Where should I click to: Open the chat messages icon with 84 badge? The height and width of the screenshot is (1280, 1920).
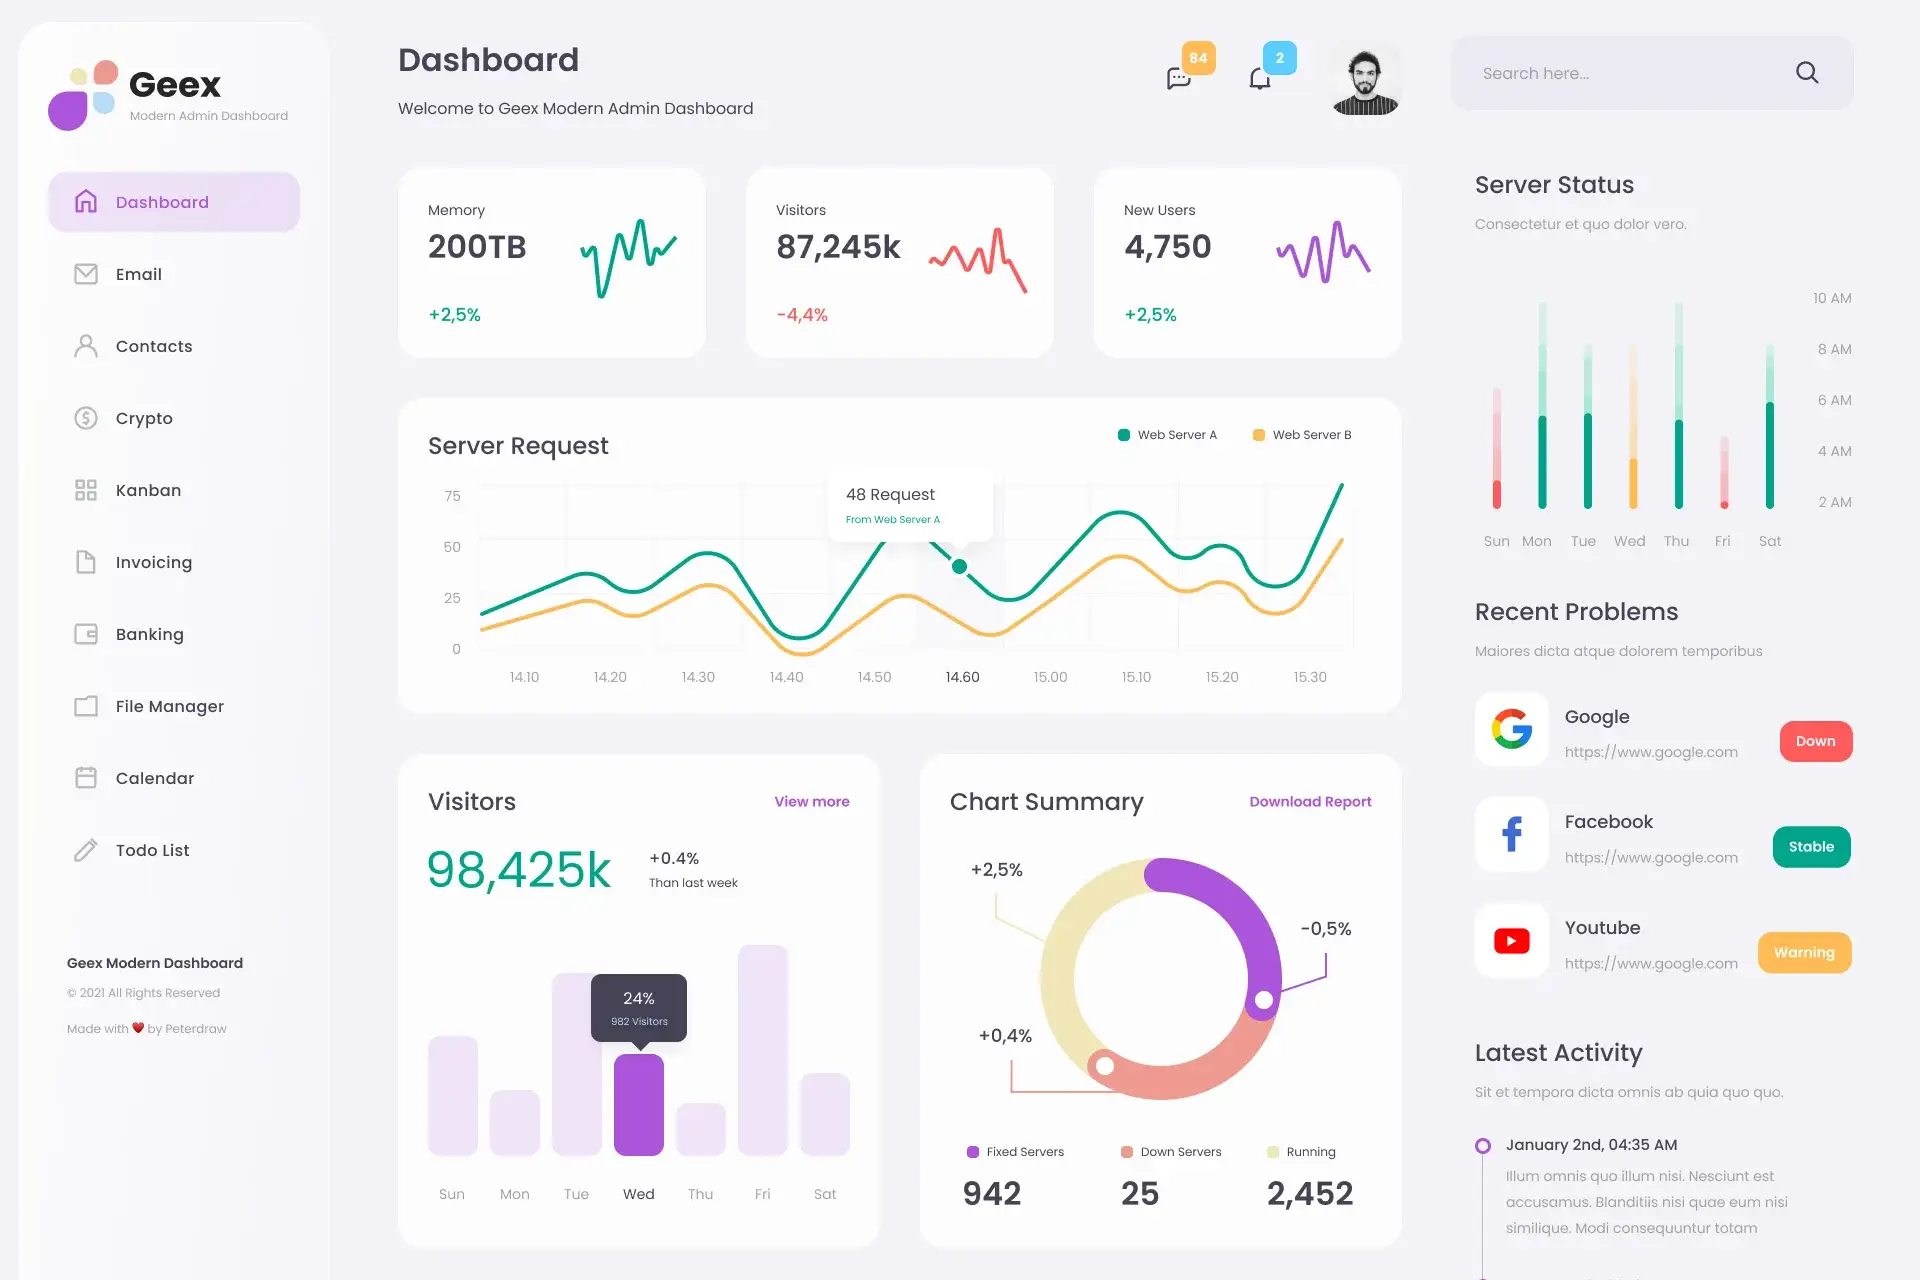pyautogui.click(x=1179, y=78)
